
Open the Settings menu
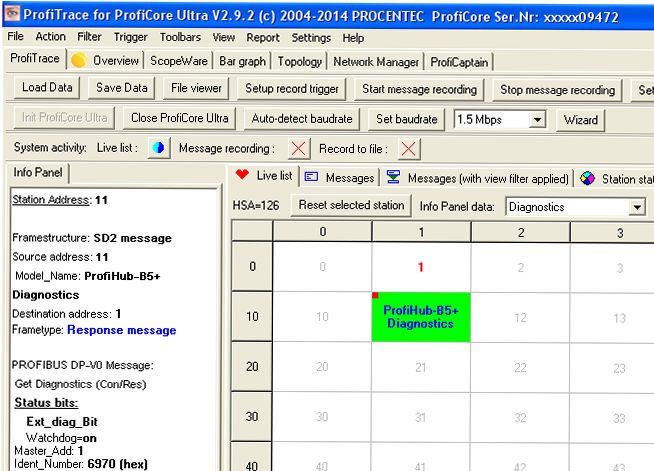(x=311, y=38)
